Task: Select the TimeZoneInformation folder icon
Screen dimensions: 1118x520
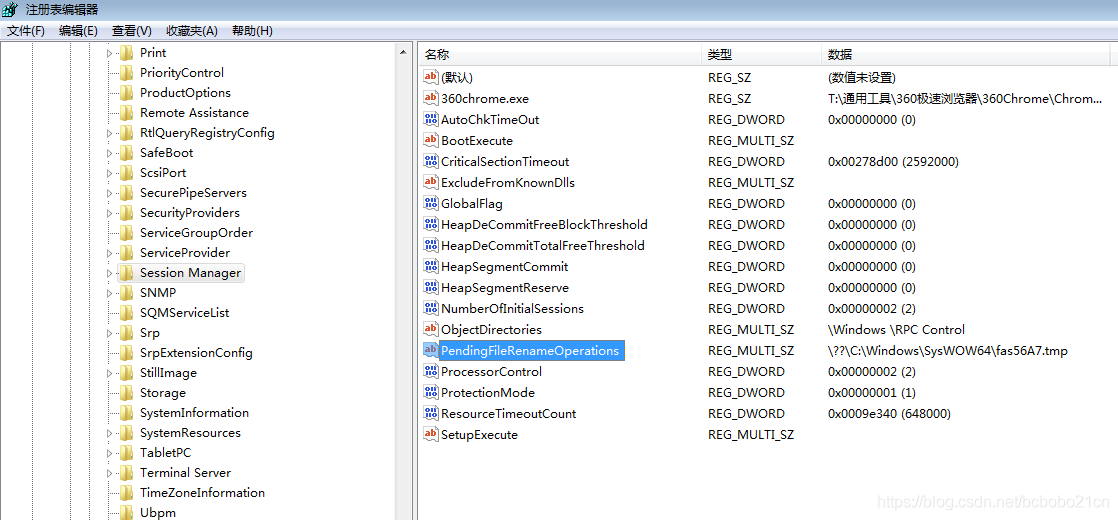Action: point(127,492)
